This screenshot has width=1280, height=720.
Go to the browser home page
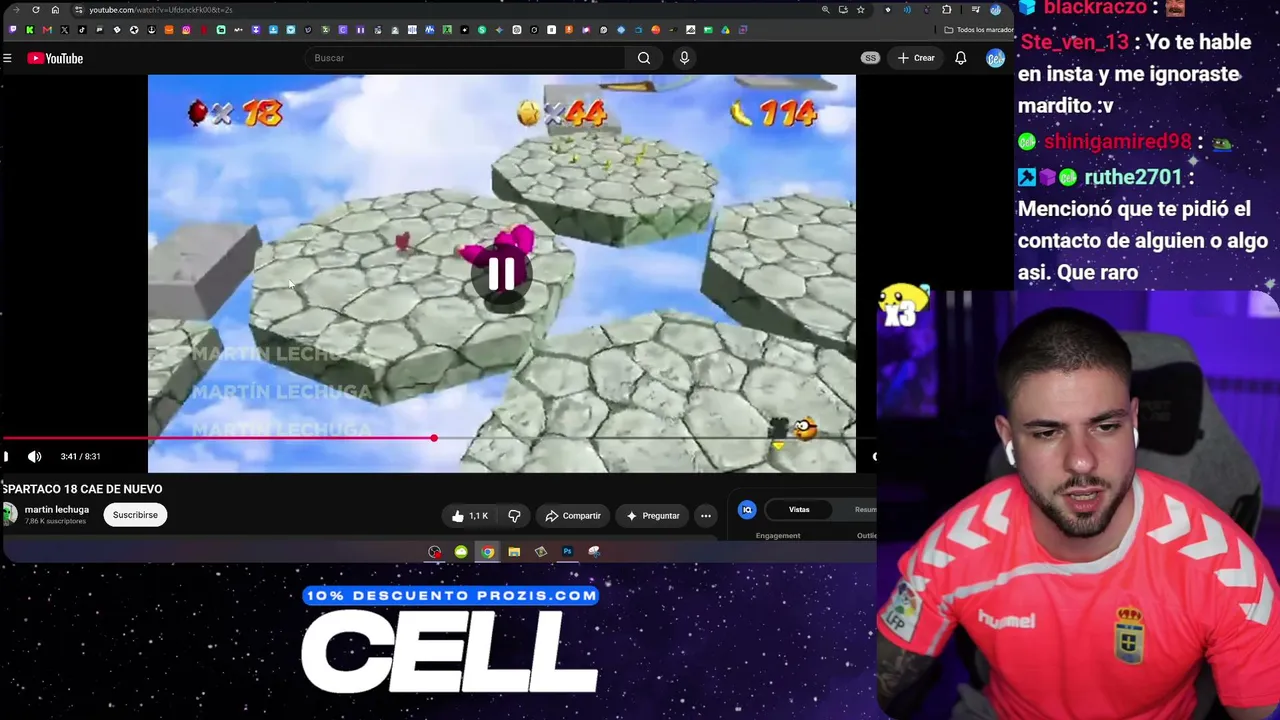(x=55, y=10)
